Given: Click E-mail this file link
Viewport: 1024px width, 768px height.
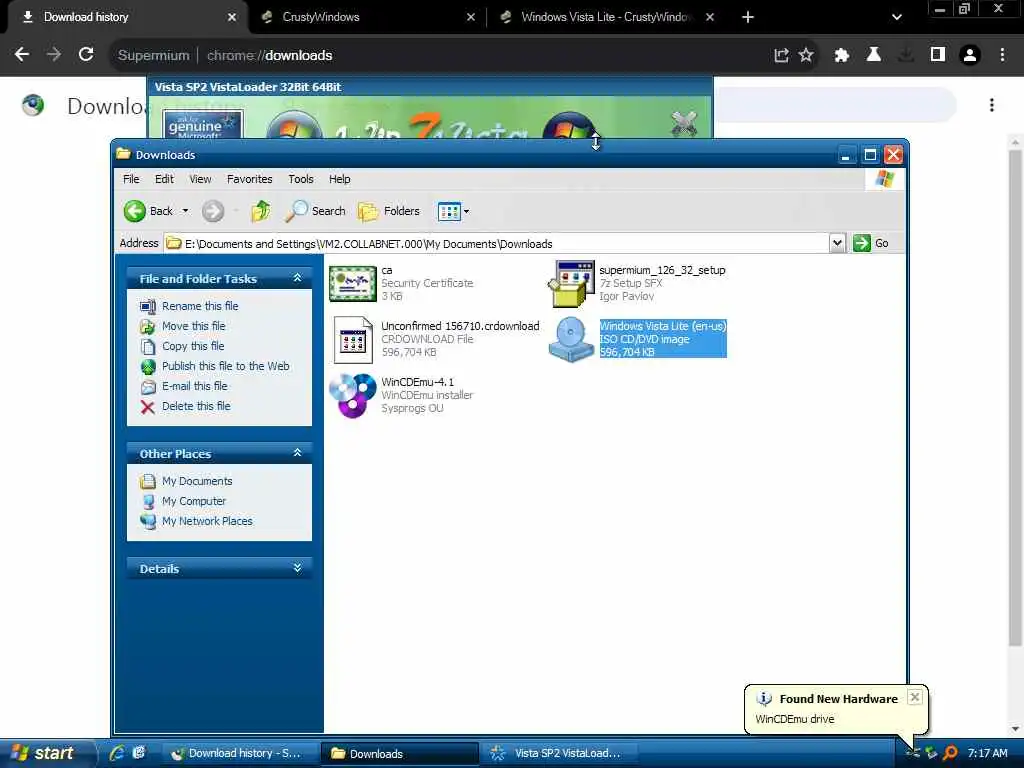Looking at the screenshot, I should pyautogui.click(x=195, y=386).
